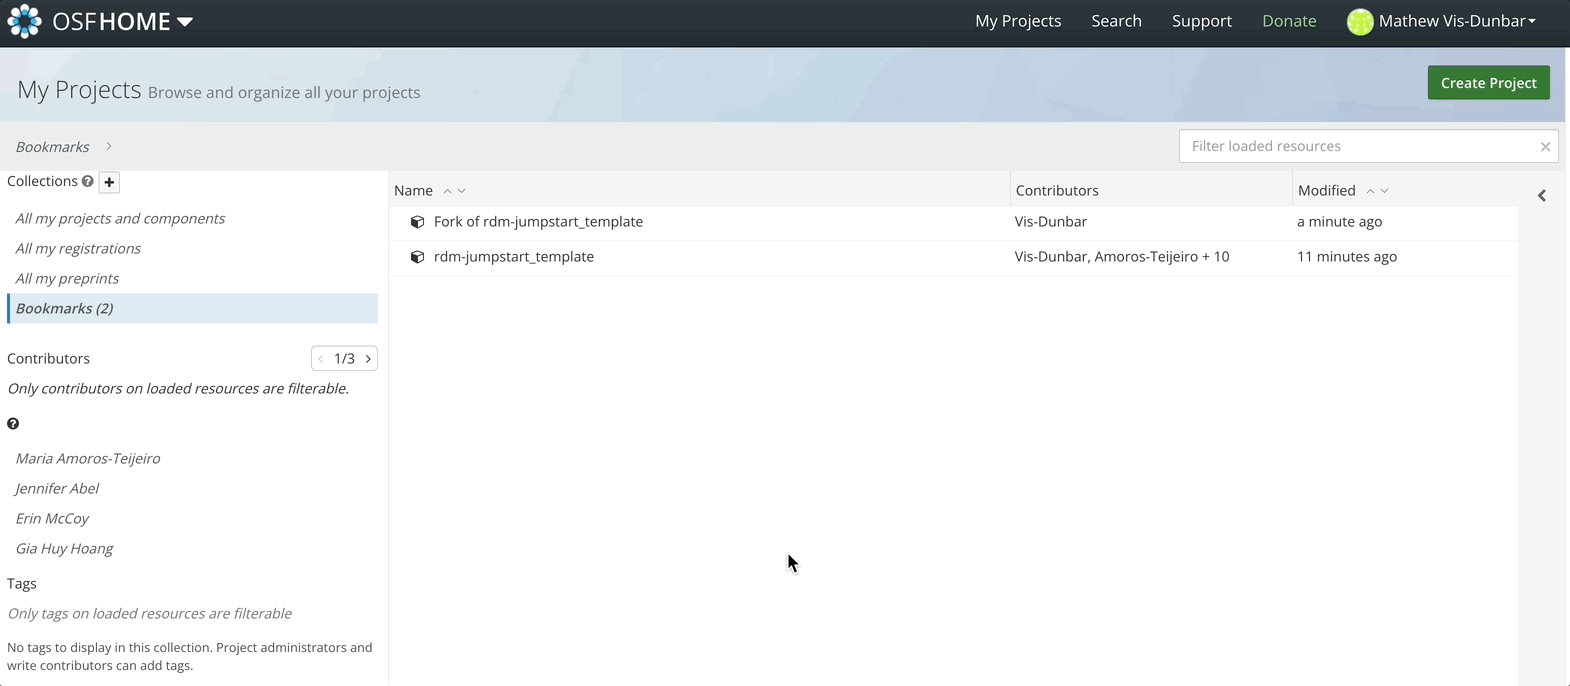
Task: Click the Create Project button
Action: [x=1488, y=83]
